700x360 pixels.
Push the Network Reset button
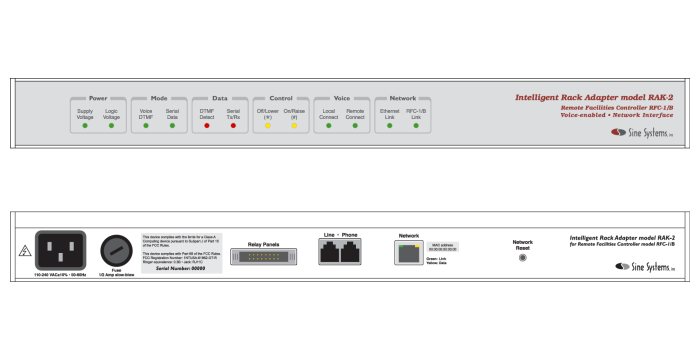pos(523,258)
